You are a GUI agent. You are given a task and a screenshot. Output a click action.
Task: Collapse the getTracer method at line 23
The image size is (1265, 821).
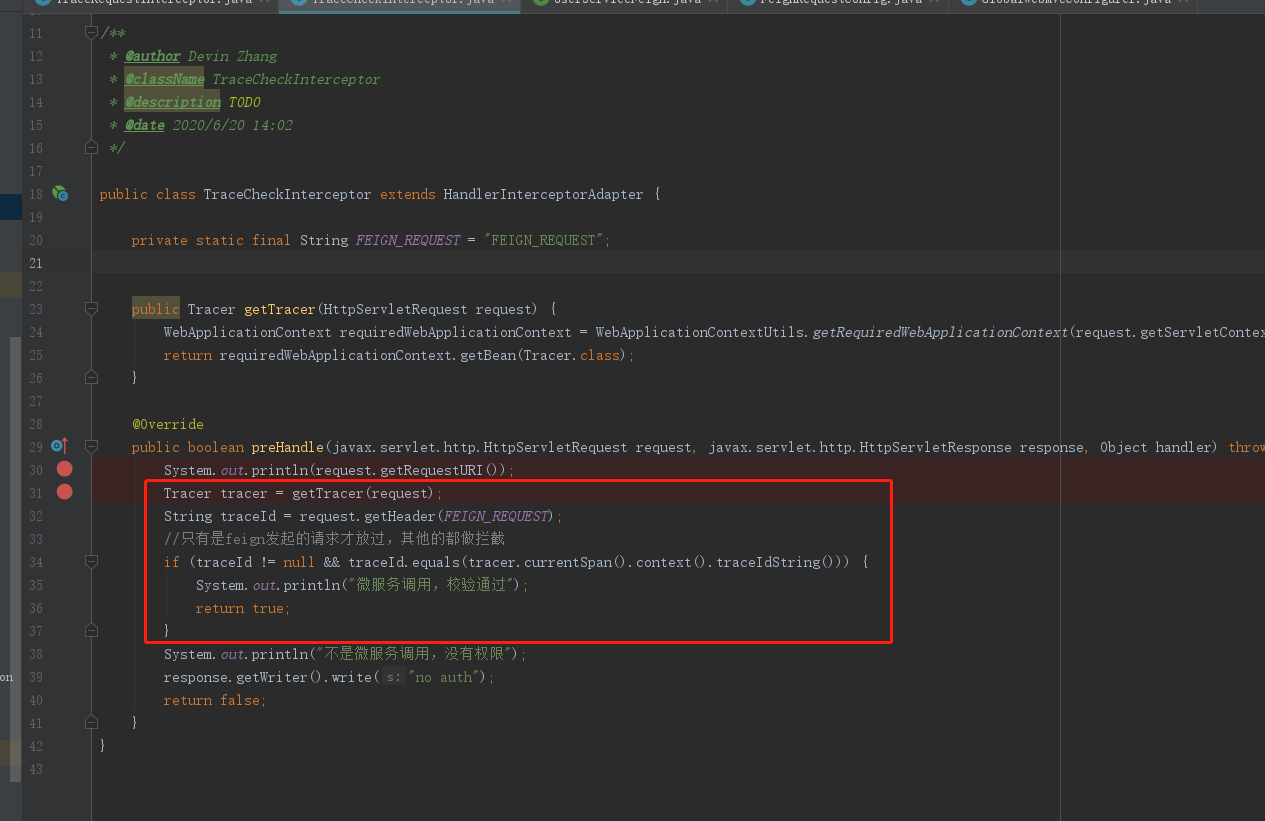[x=91, y=309]
